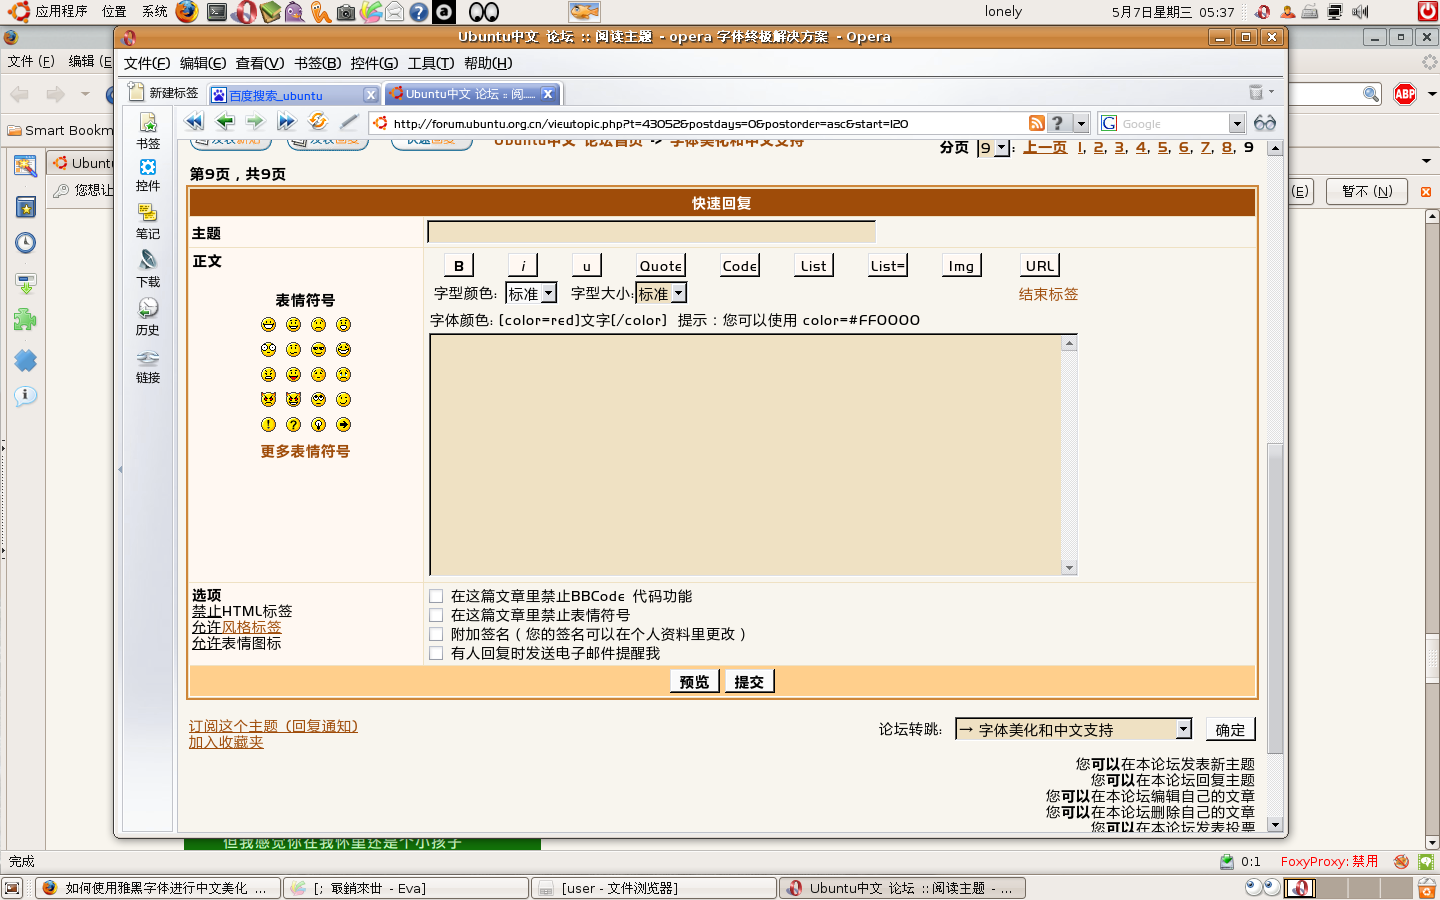Click the RSS feed icon in address bar

pos(1037,123)
